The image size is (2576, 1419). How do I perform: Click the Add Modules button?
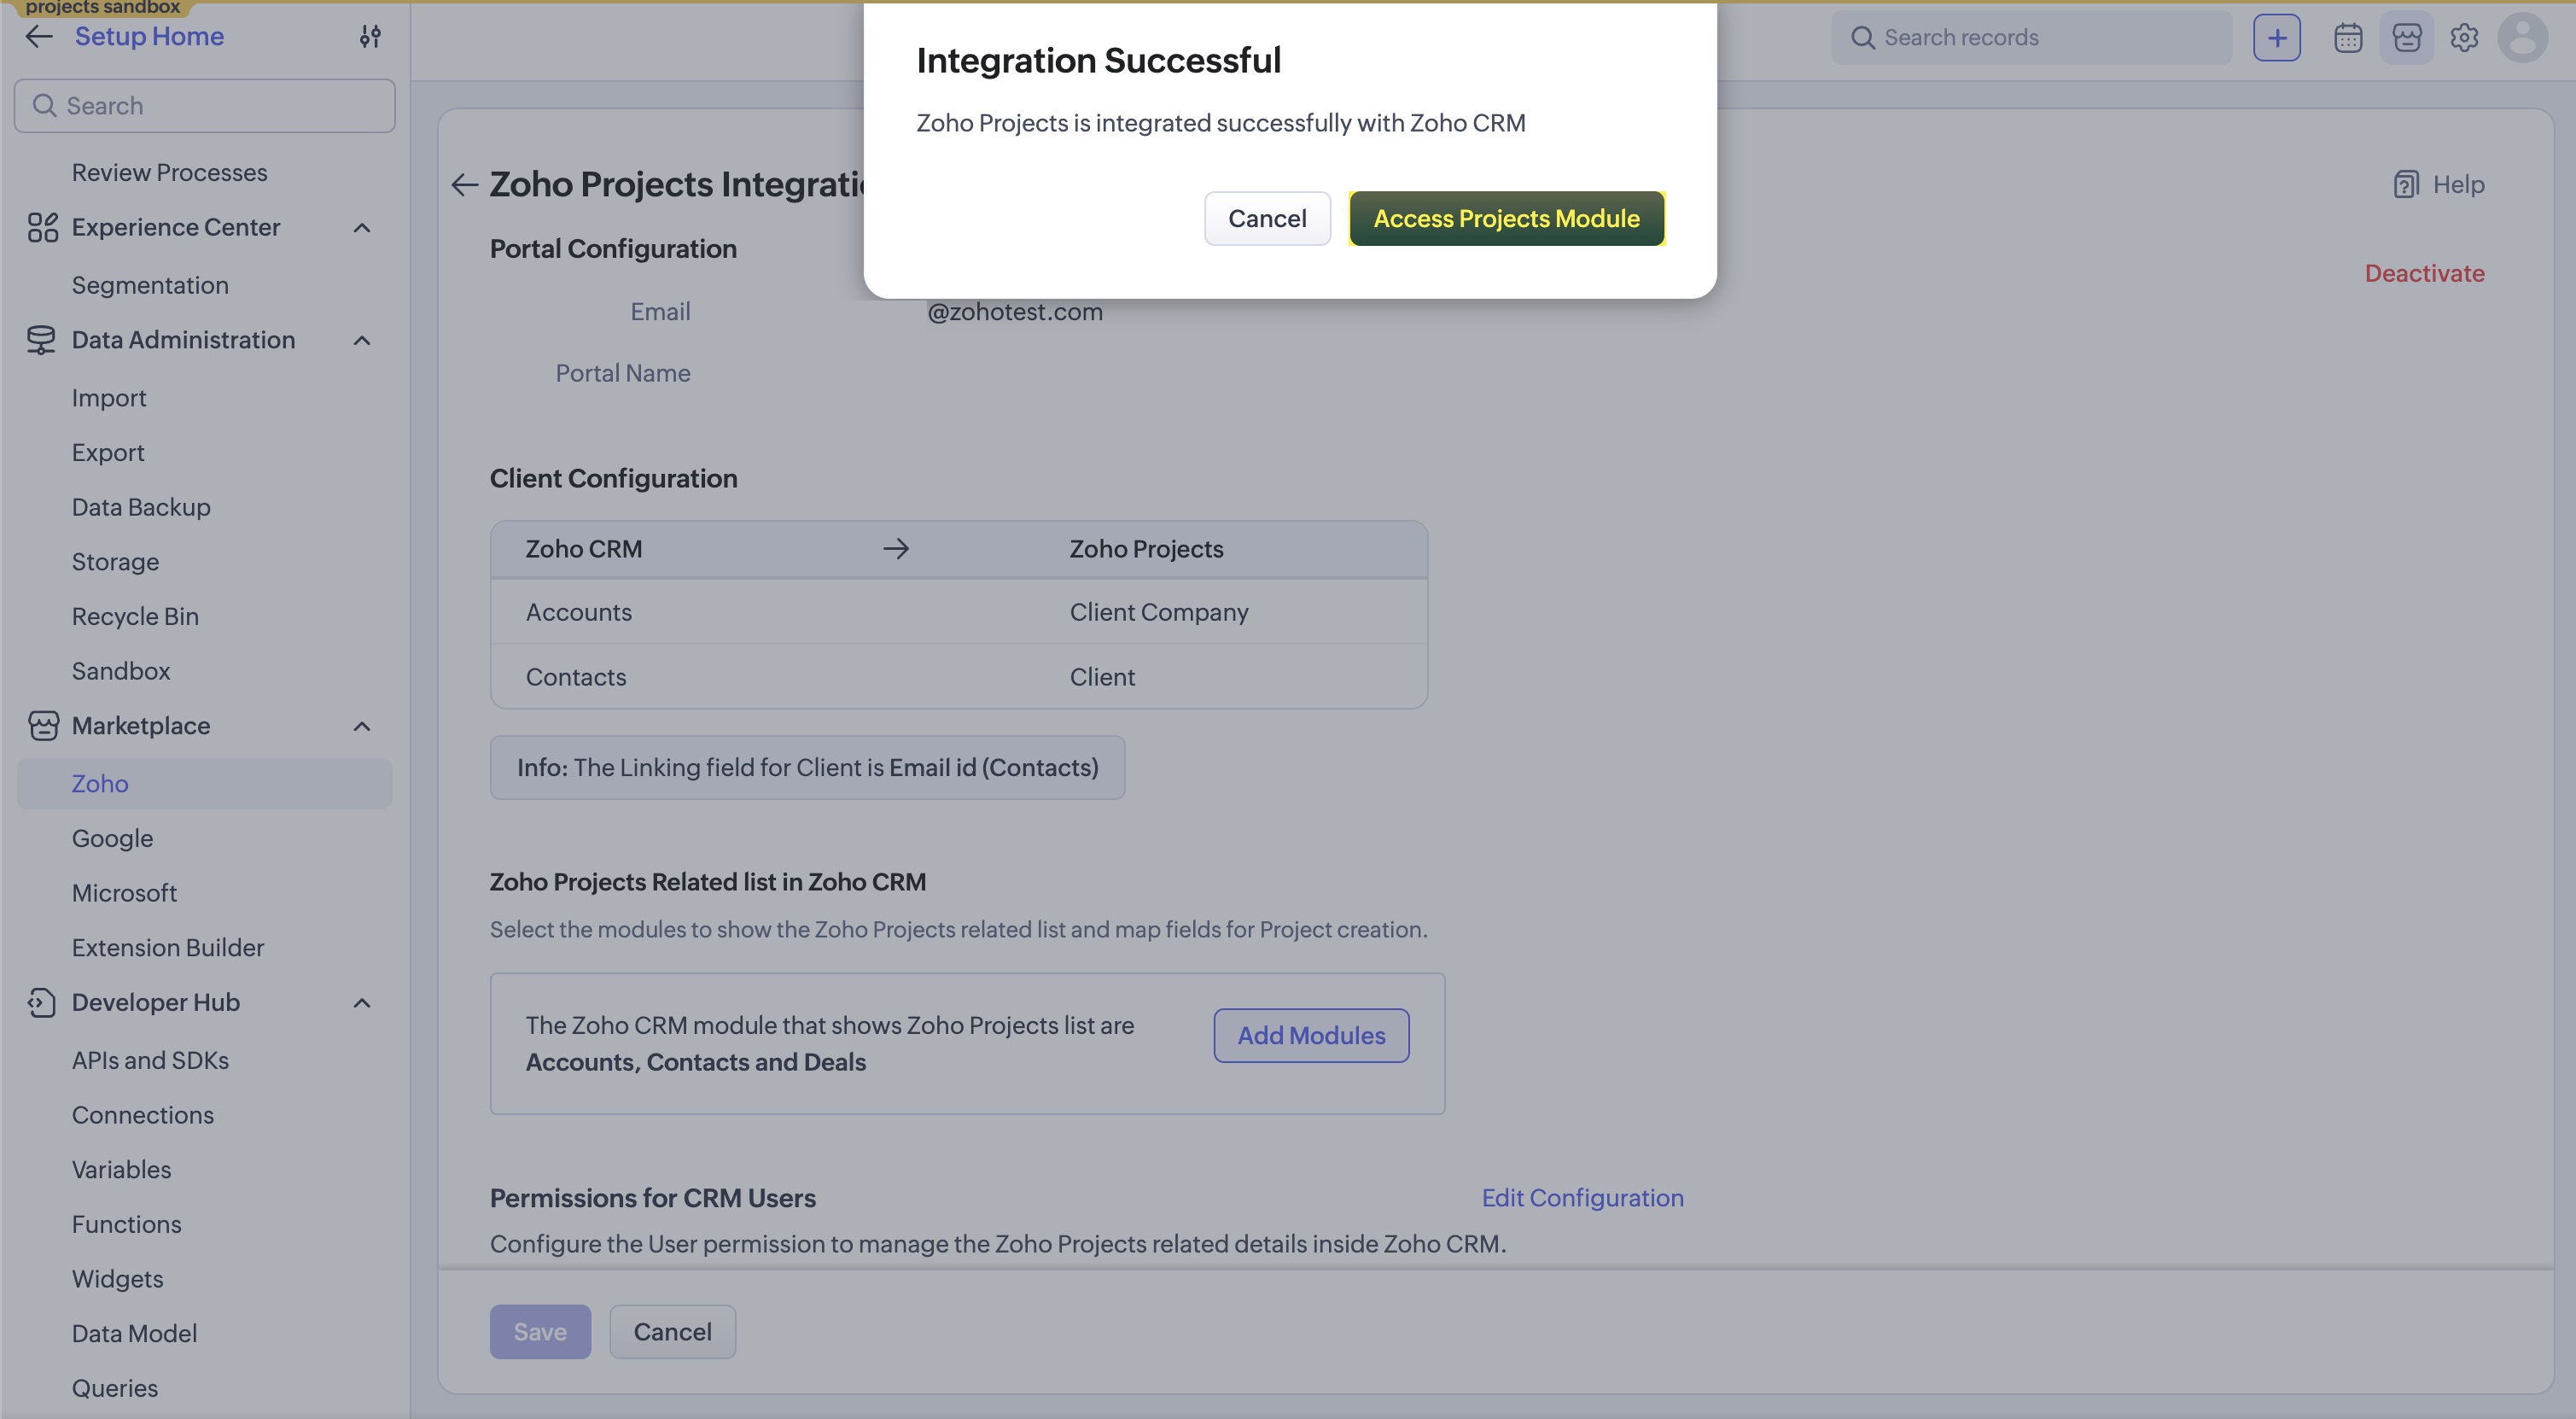pyautogui.click(x=1311, y=1036)
